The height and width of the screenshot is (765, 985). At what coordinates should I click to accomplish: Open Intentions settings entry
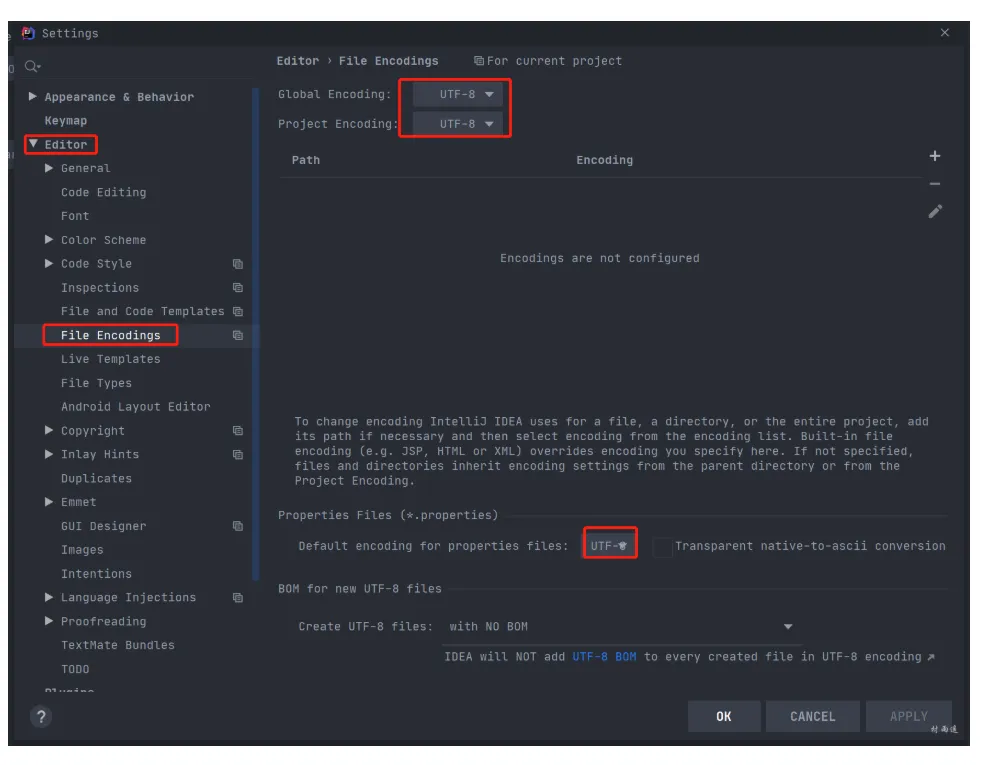coord(96,574)
